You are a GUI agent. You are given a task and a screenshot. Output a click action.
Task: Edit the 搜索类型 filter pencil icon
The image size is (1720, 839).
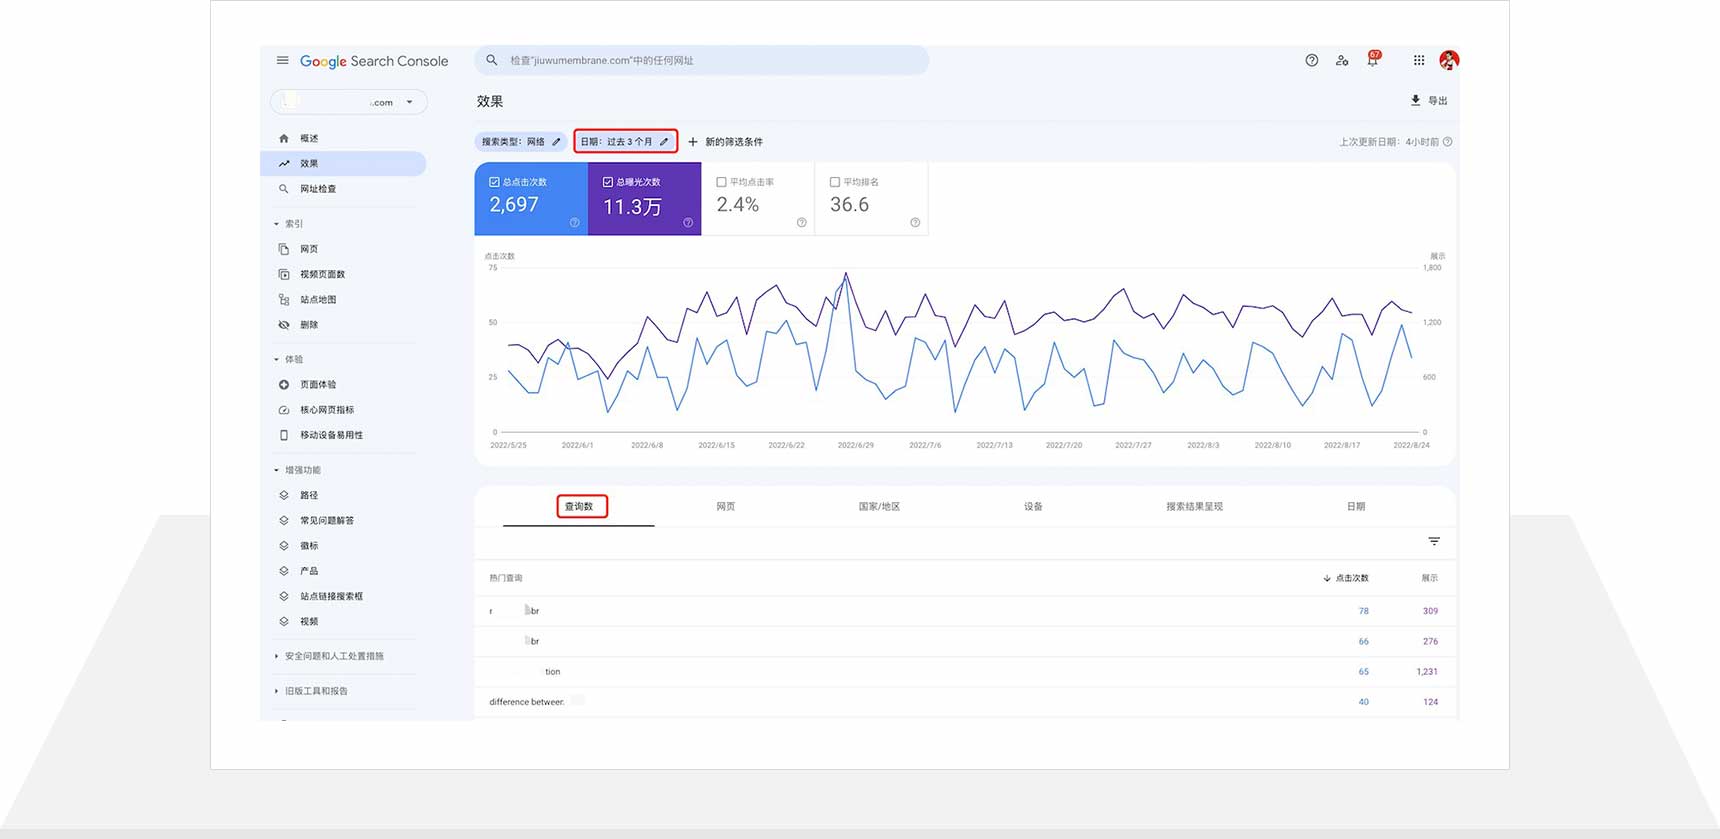tap(557, 142)
